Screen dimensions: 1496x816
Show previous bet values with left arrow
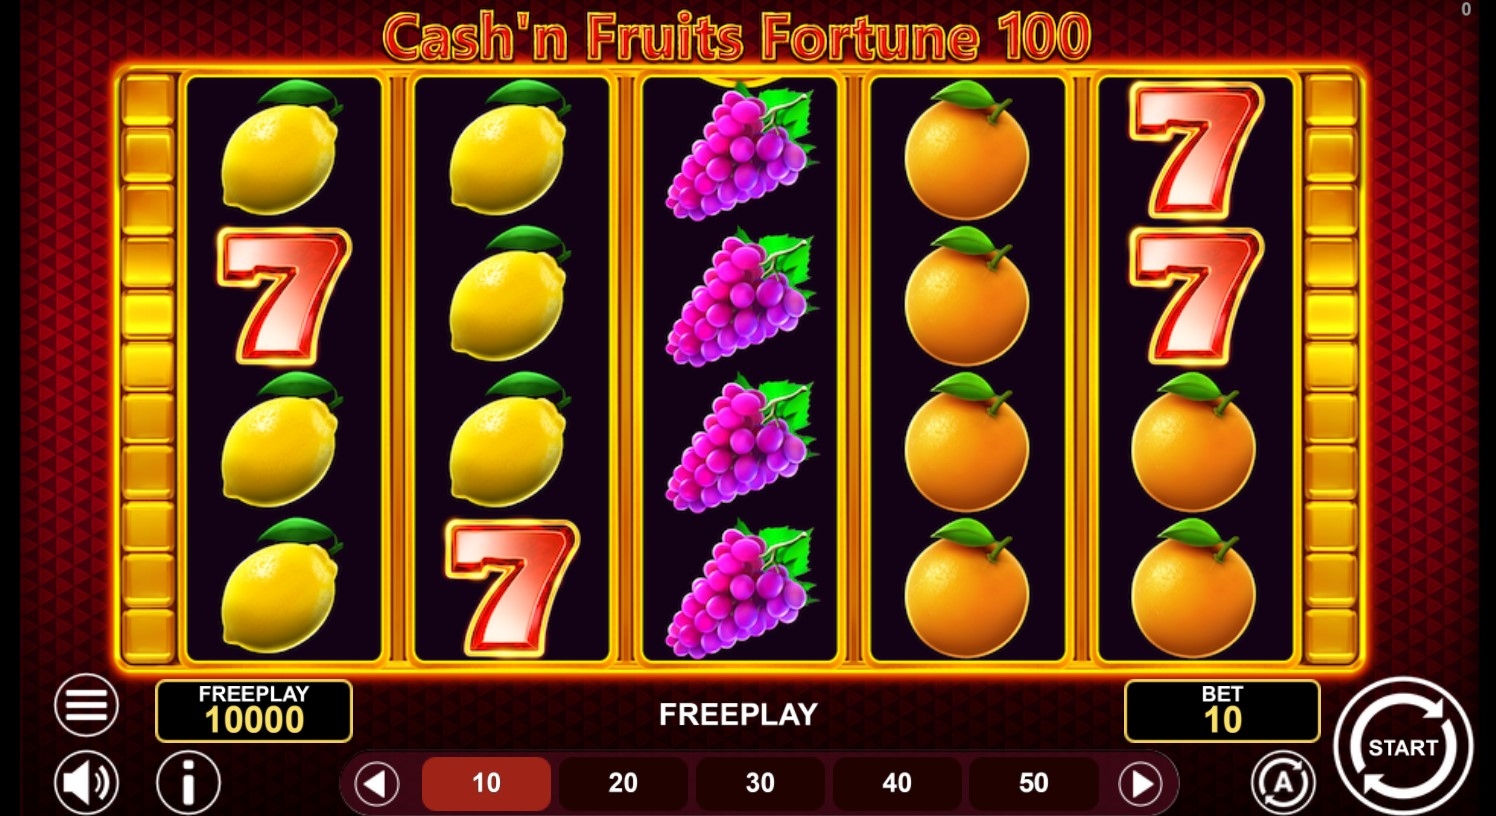pyautogui.click(x=377, y=784)
